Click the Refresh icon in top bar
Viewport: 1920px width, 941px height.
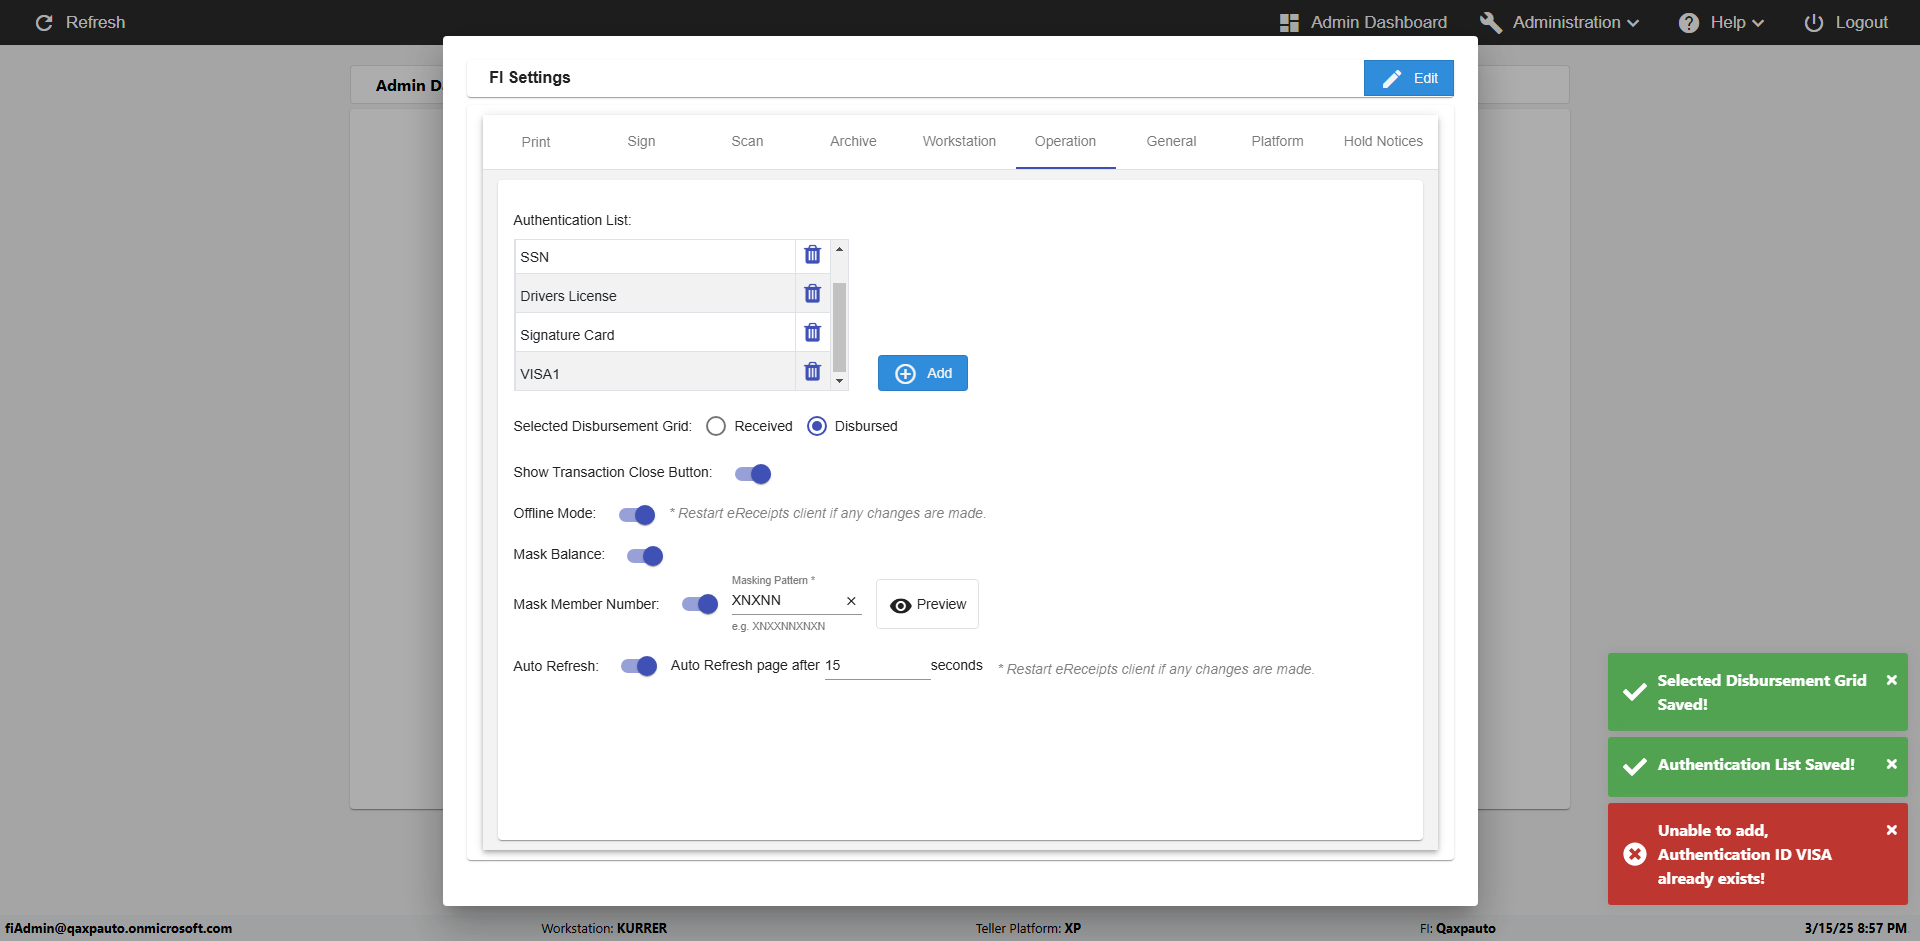pyautogui.click(x=44, y=22)
